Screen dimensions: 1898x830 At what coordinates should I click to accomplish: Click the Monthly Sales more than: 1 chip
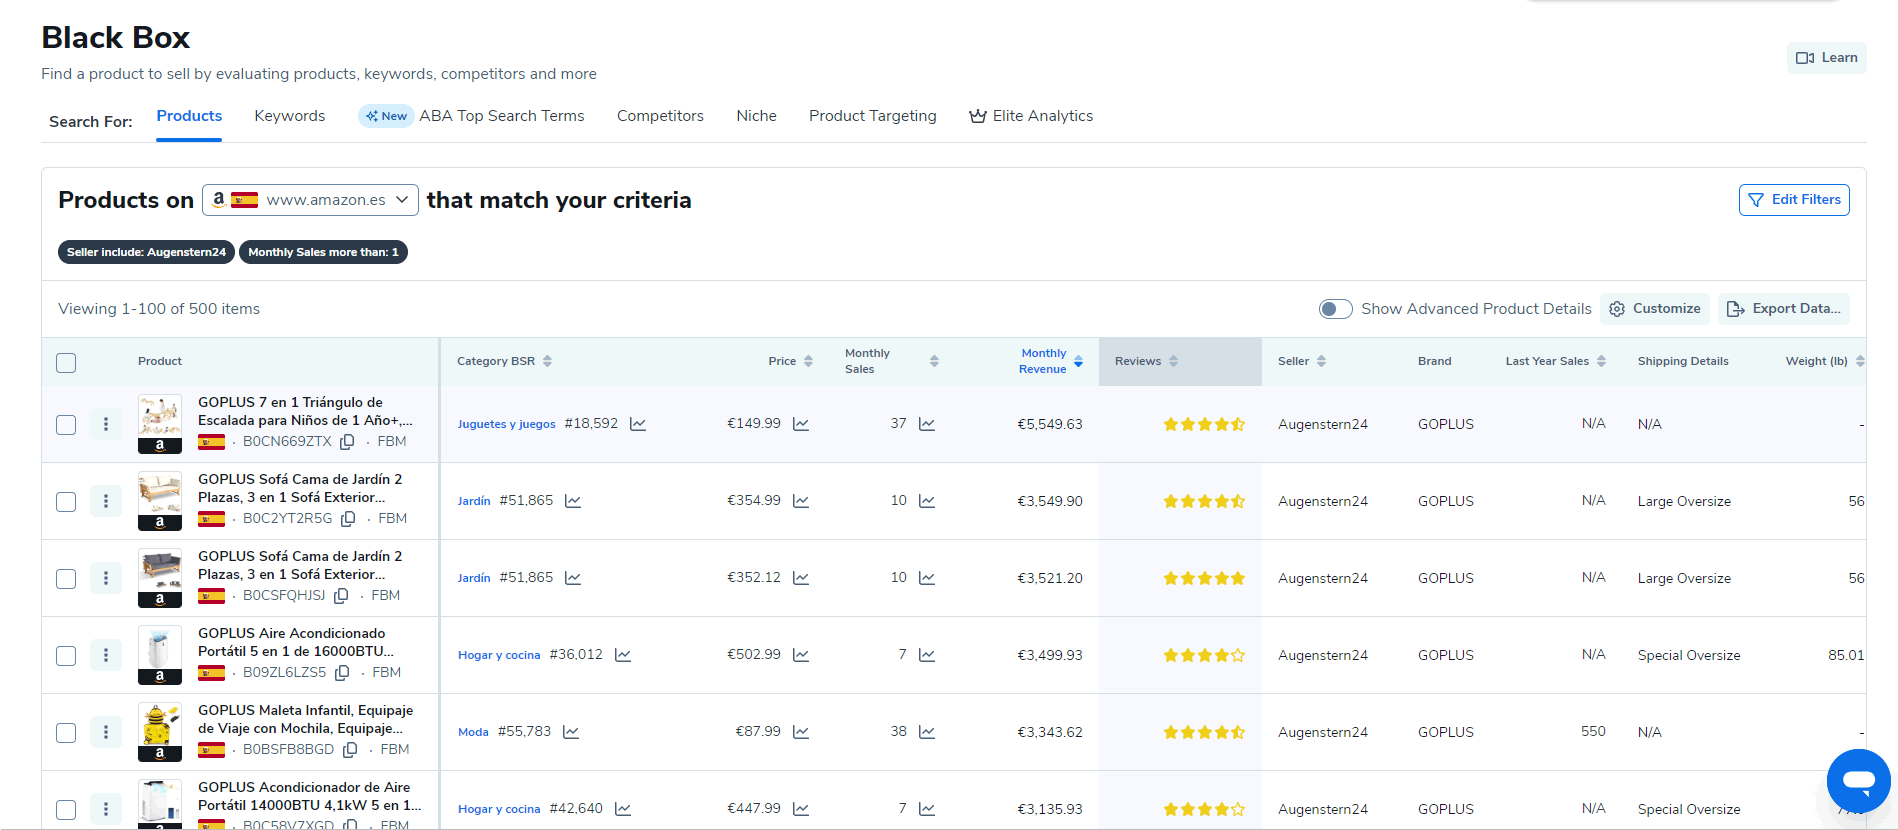tap(323, 252)
